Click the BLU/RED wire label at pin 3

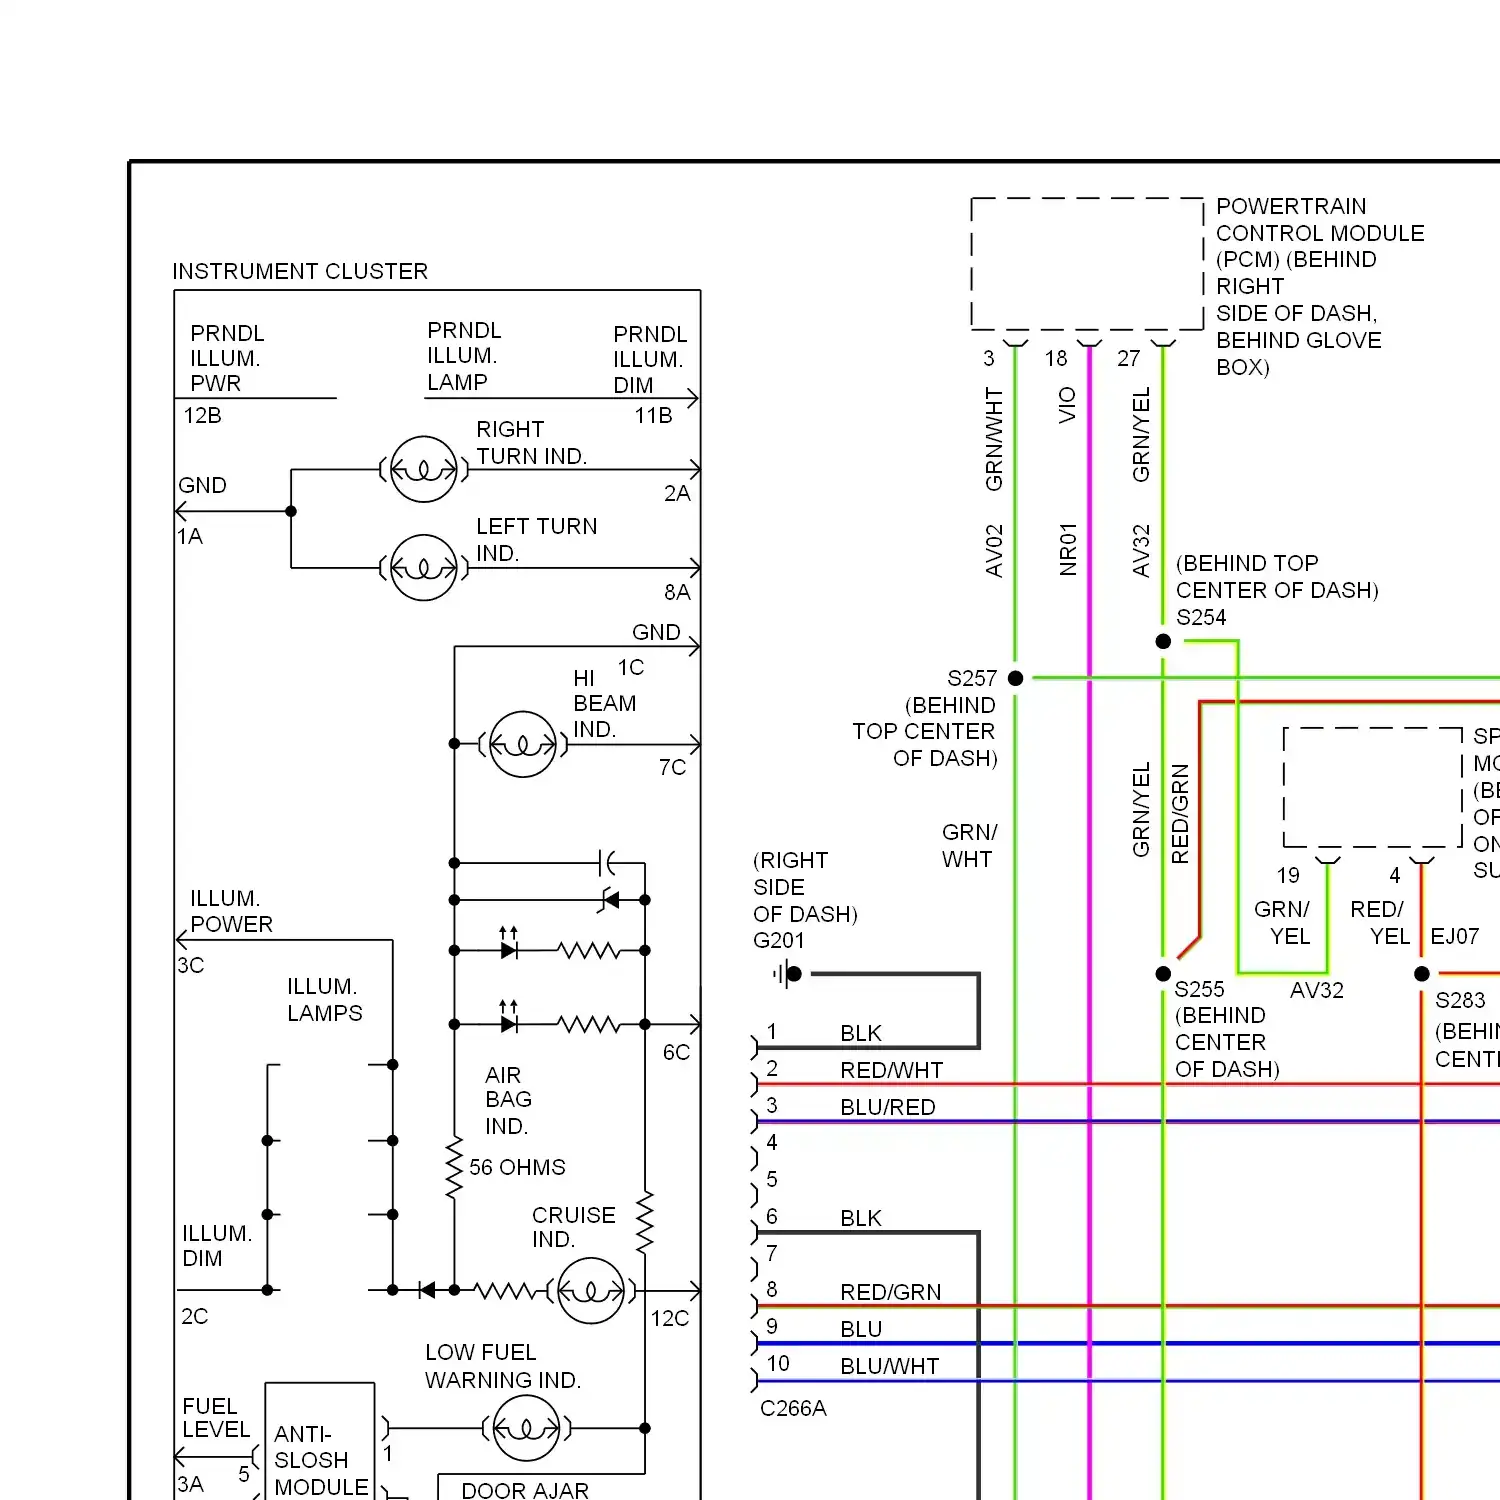tap(888, 1107)
